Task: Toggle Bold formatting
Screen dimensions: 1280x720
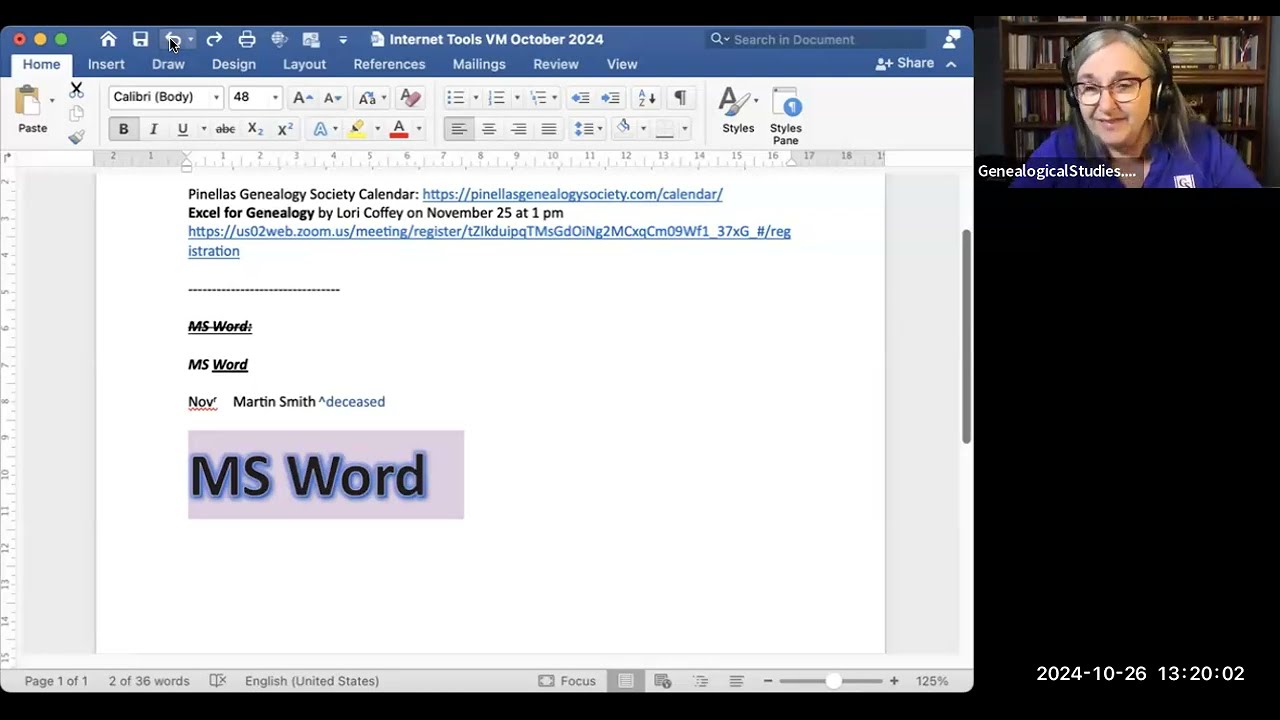Action: pos(123,129)
